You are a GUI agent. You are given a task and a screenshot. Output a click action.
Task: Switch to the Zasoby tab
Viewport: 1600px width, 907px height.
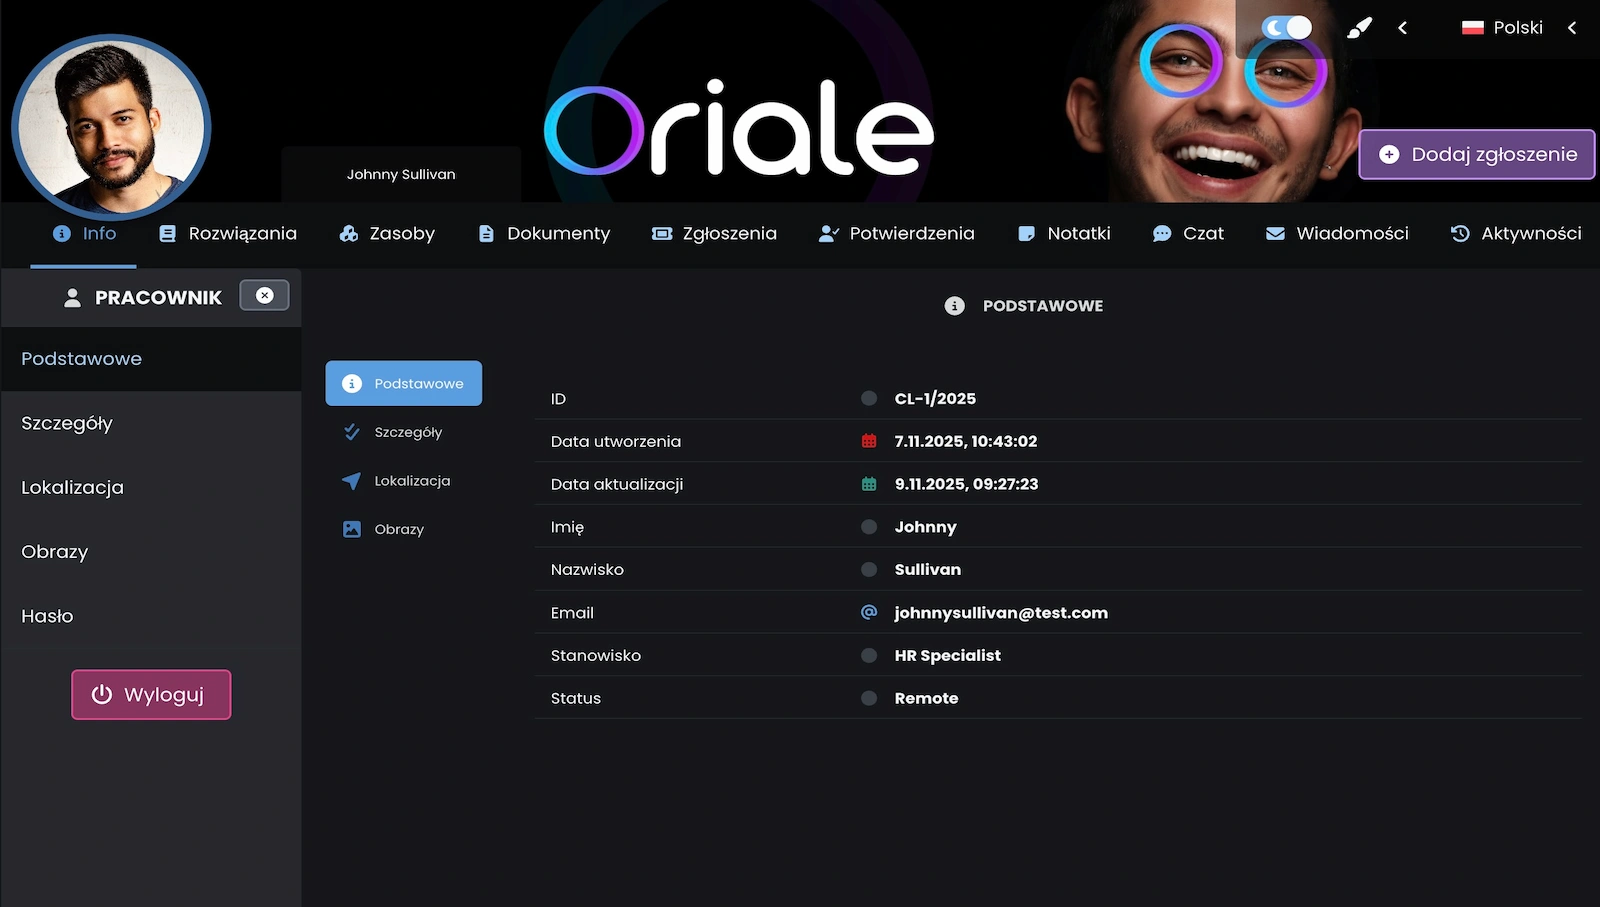pos(387,233)
